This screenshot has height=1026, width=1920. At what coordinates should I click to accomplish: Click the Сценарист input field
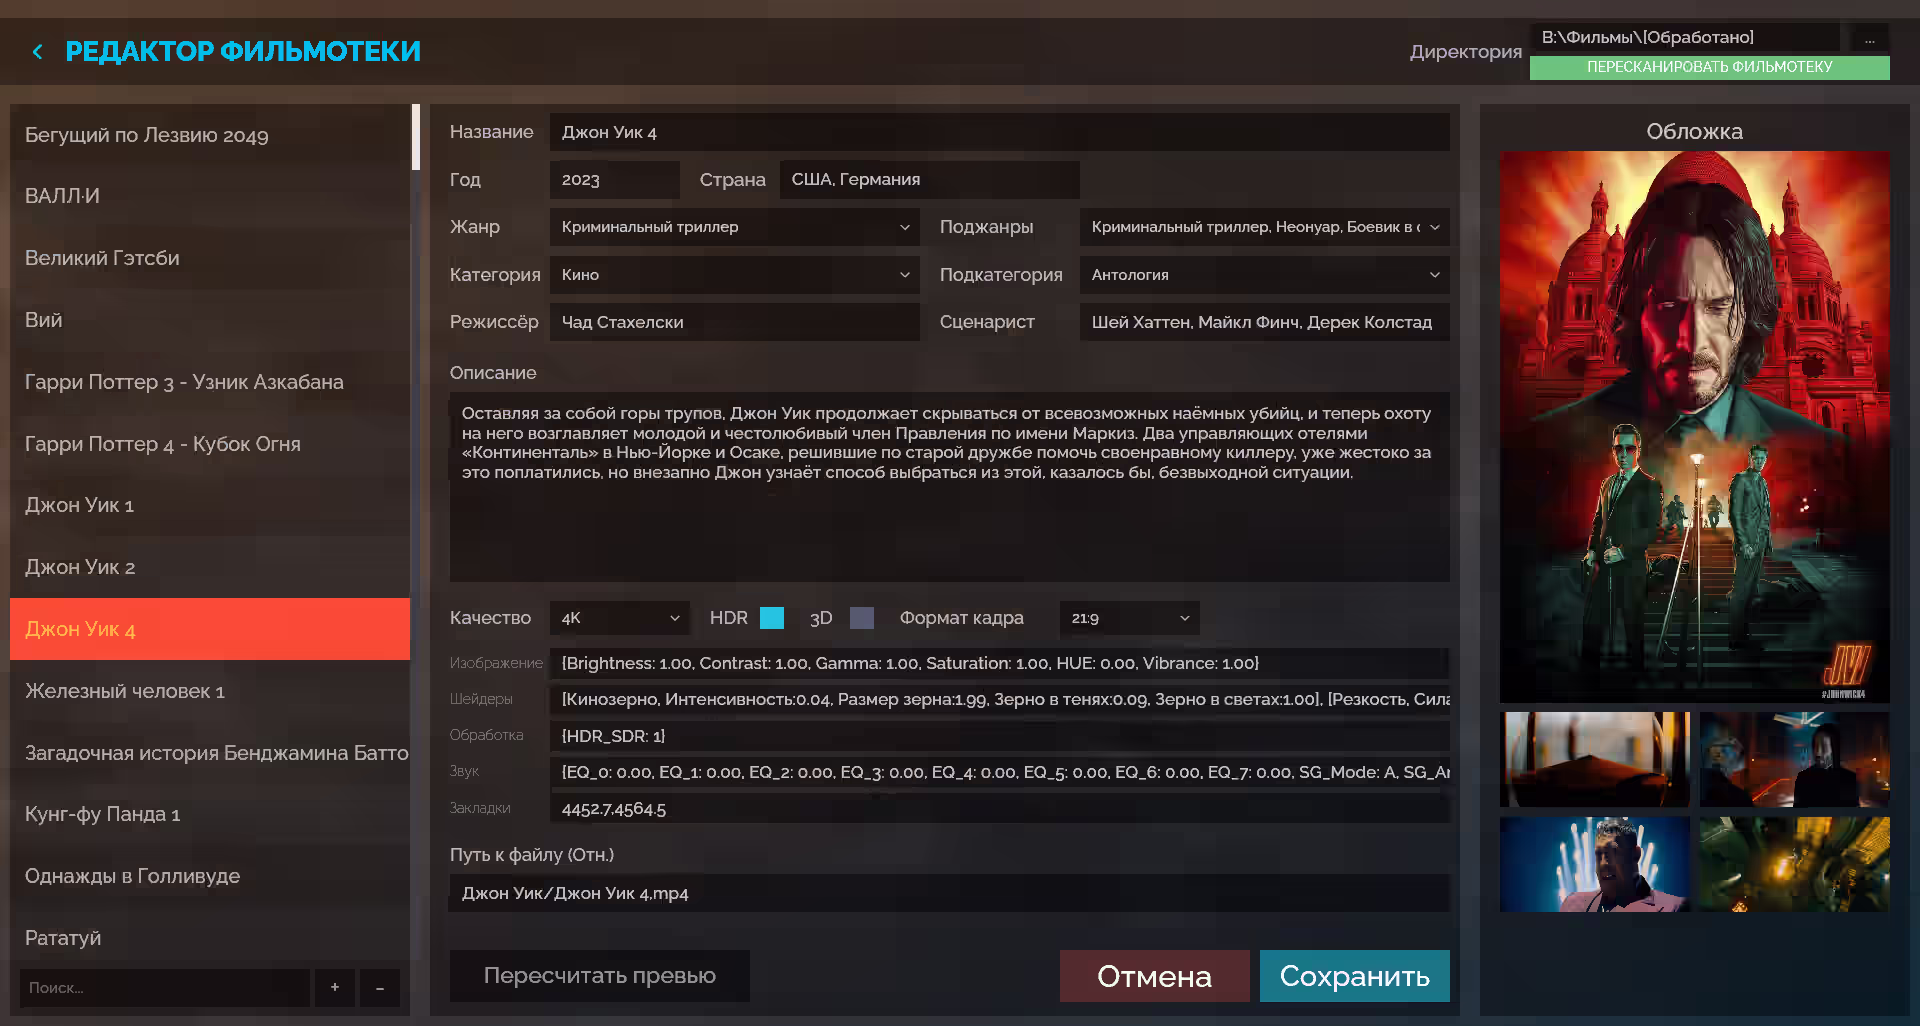coord(1265,322)
